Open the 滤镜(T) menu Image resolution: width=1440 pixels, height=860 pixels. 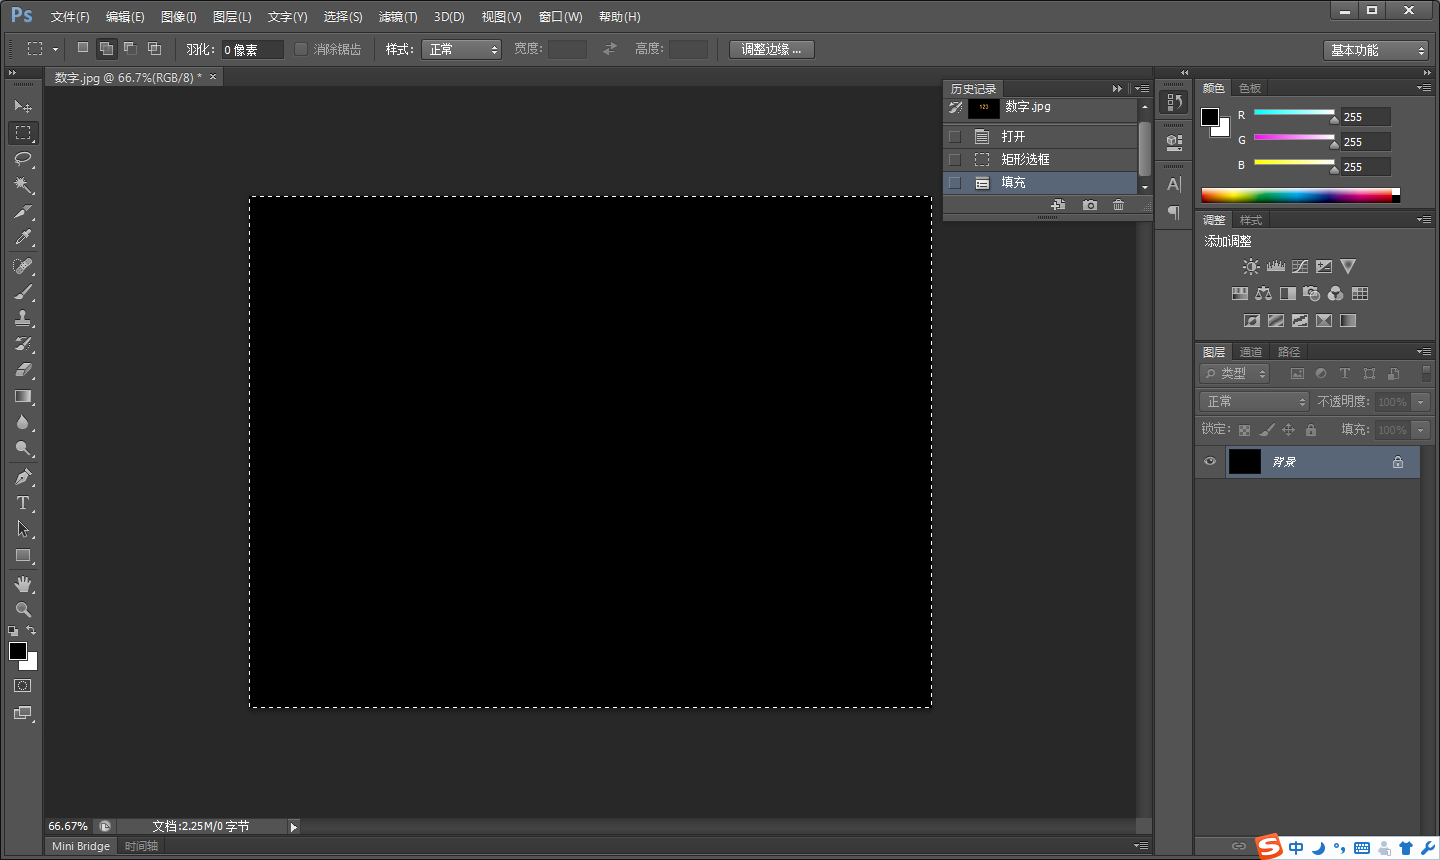pos(398,17)
